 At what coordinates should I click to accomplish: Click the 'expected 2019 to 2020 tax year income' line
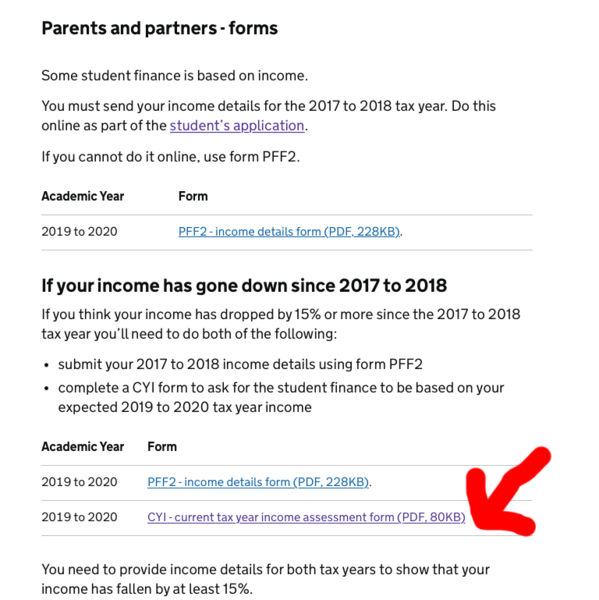tap(185, 407)
